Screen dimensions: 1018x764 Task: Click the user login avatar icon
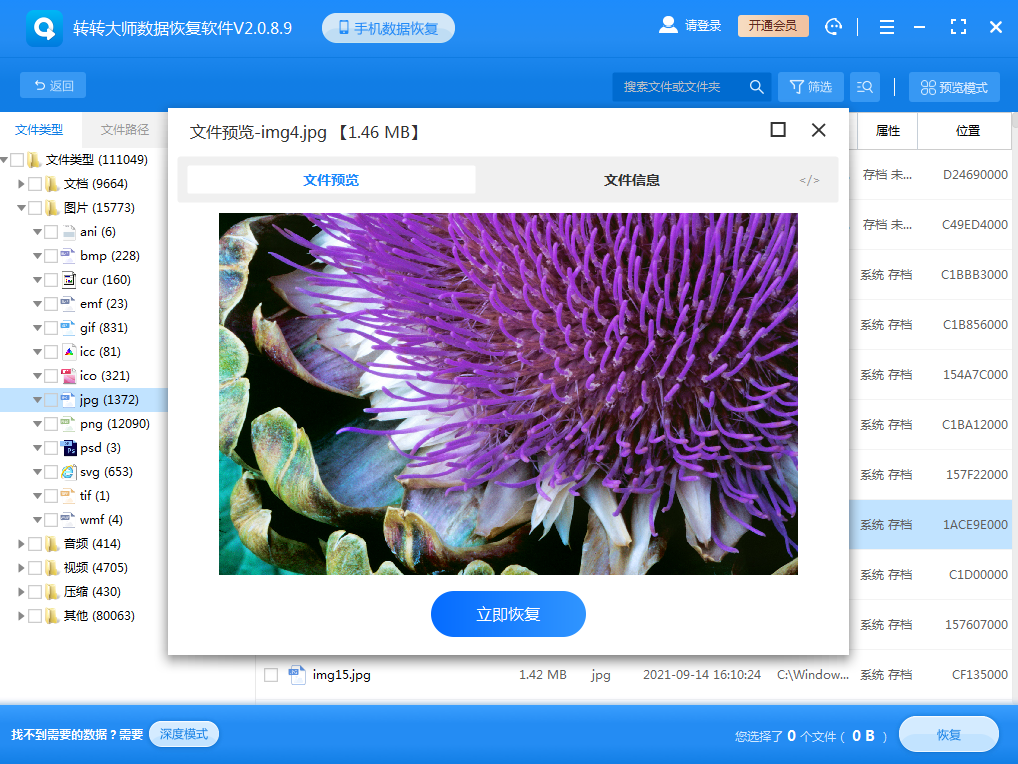pos(668,26)
